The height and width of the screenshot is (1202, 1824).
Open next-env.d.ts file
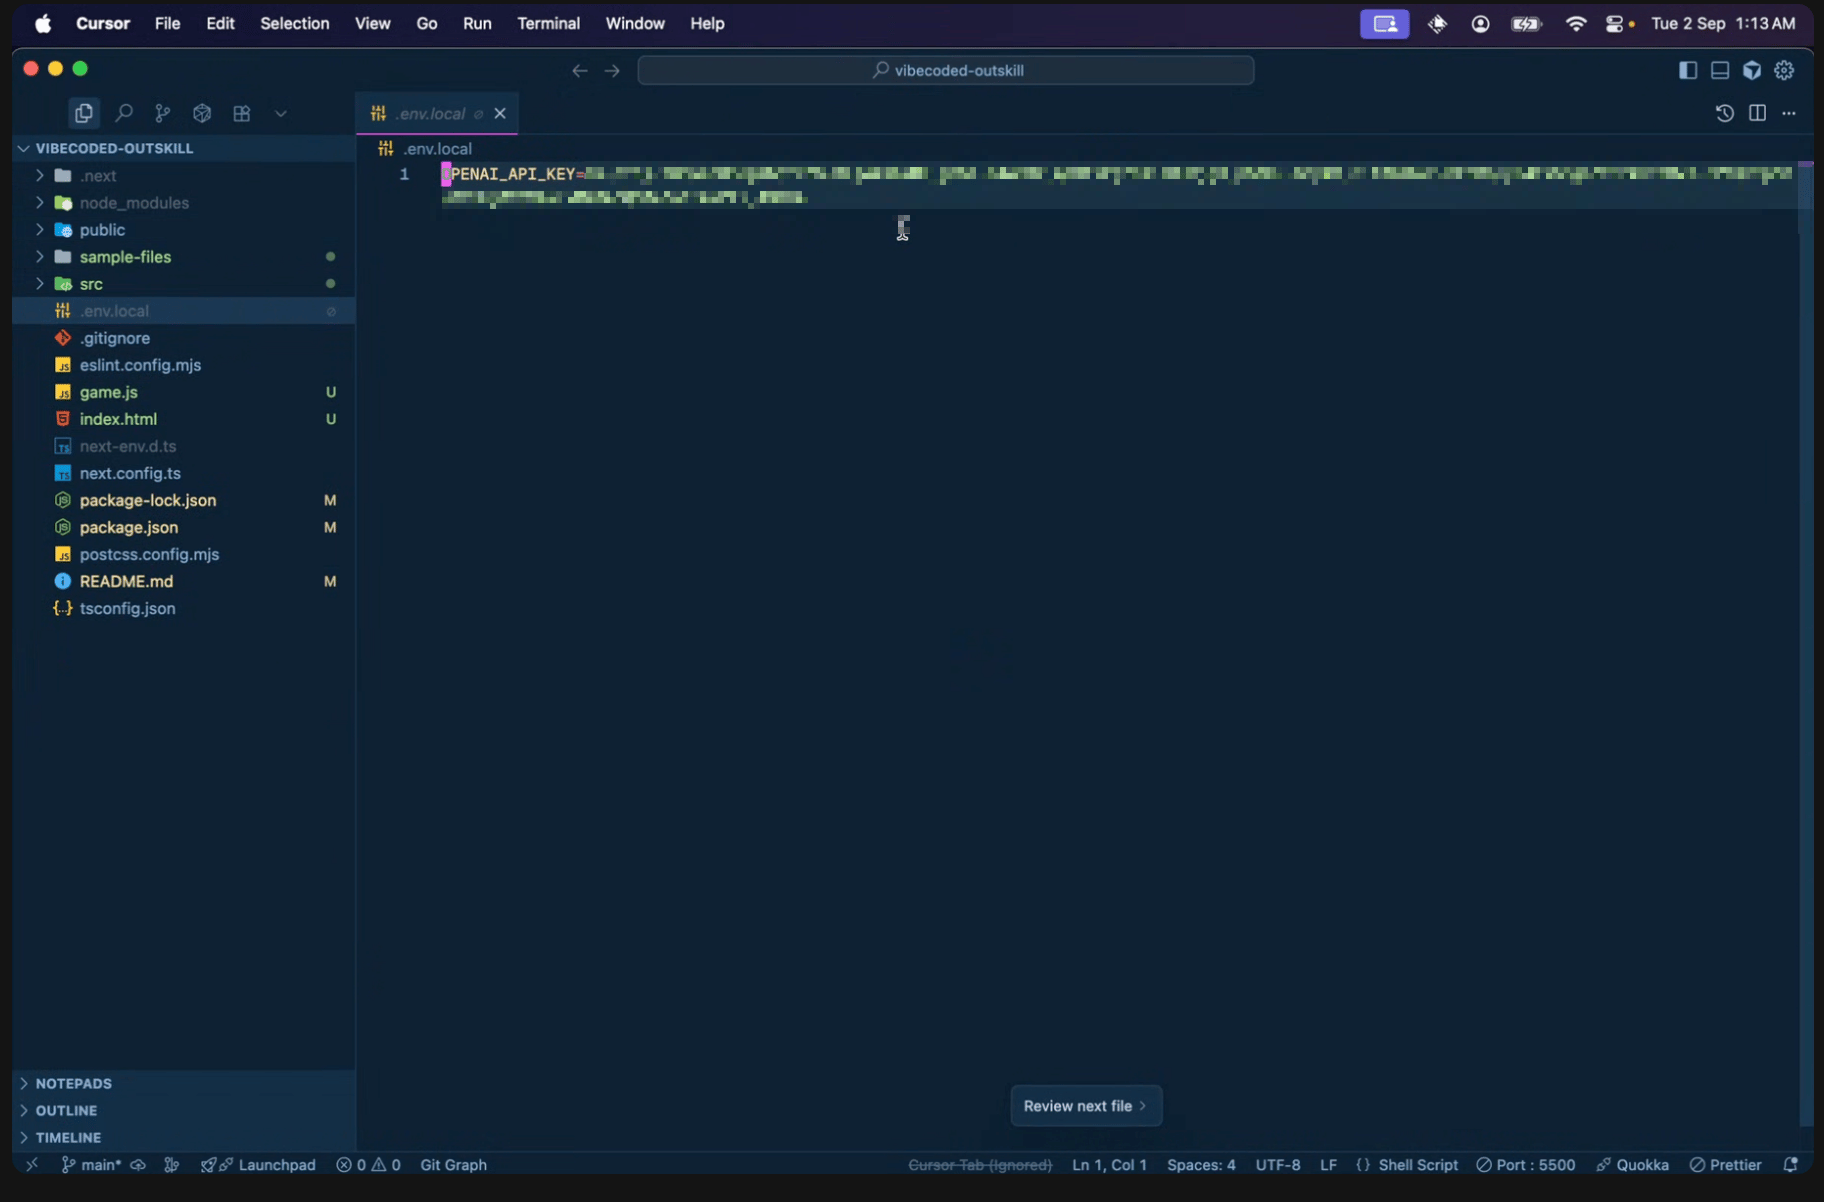(x=184, y=445)
